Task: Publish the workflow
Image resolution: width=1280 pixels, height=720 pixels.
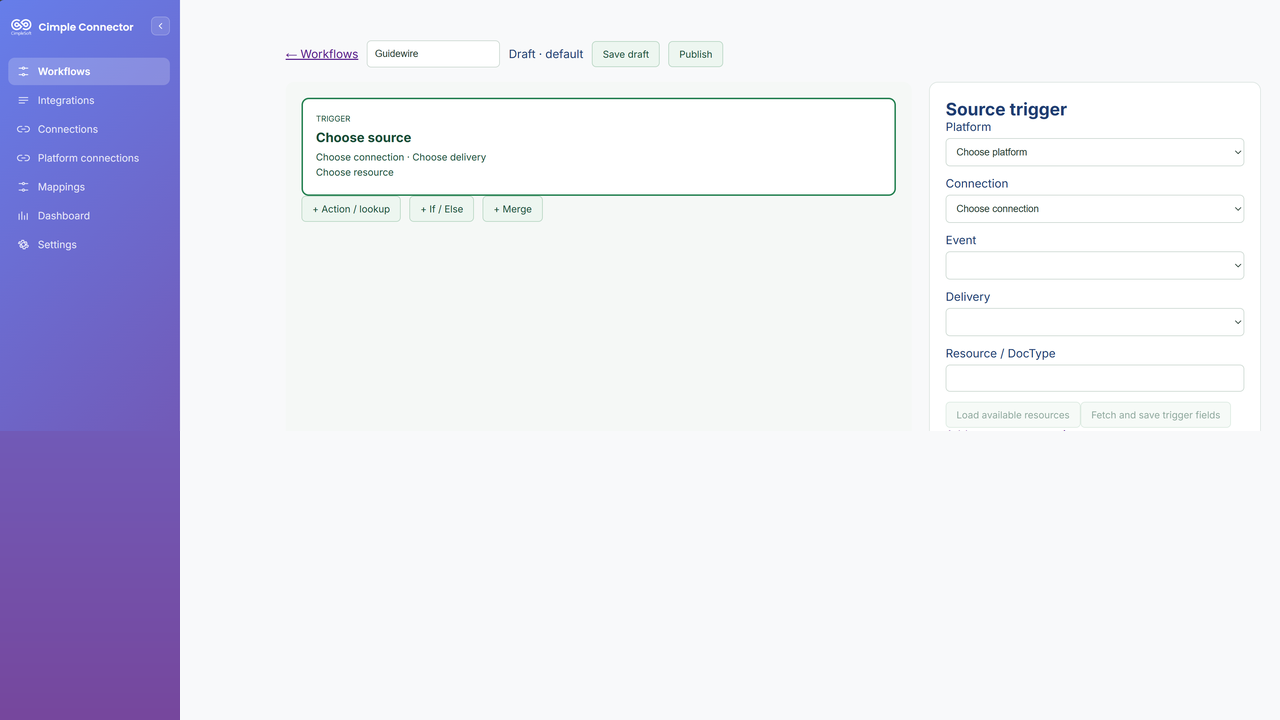Action: [696, 54]
